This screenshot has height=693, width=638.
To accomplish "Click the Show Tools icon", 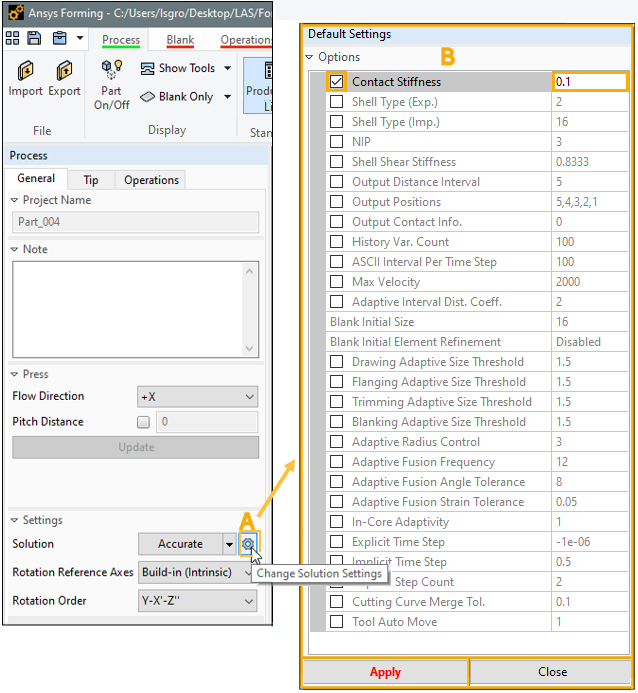I will pos(148,69).
